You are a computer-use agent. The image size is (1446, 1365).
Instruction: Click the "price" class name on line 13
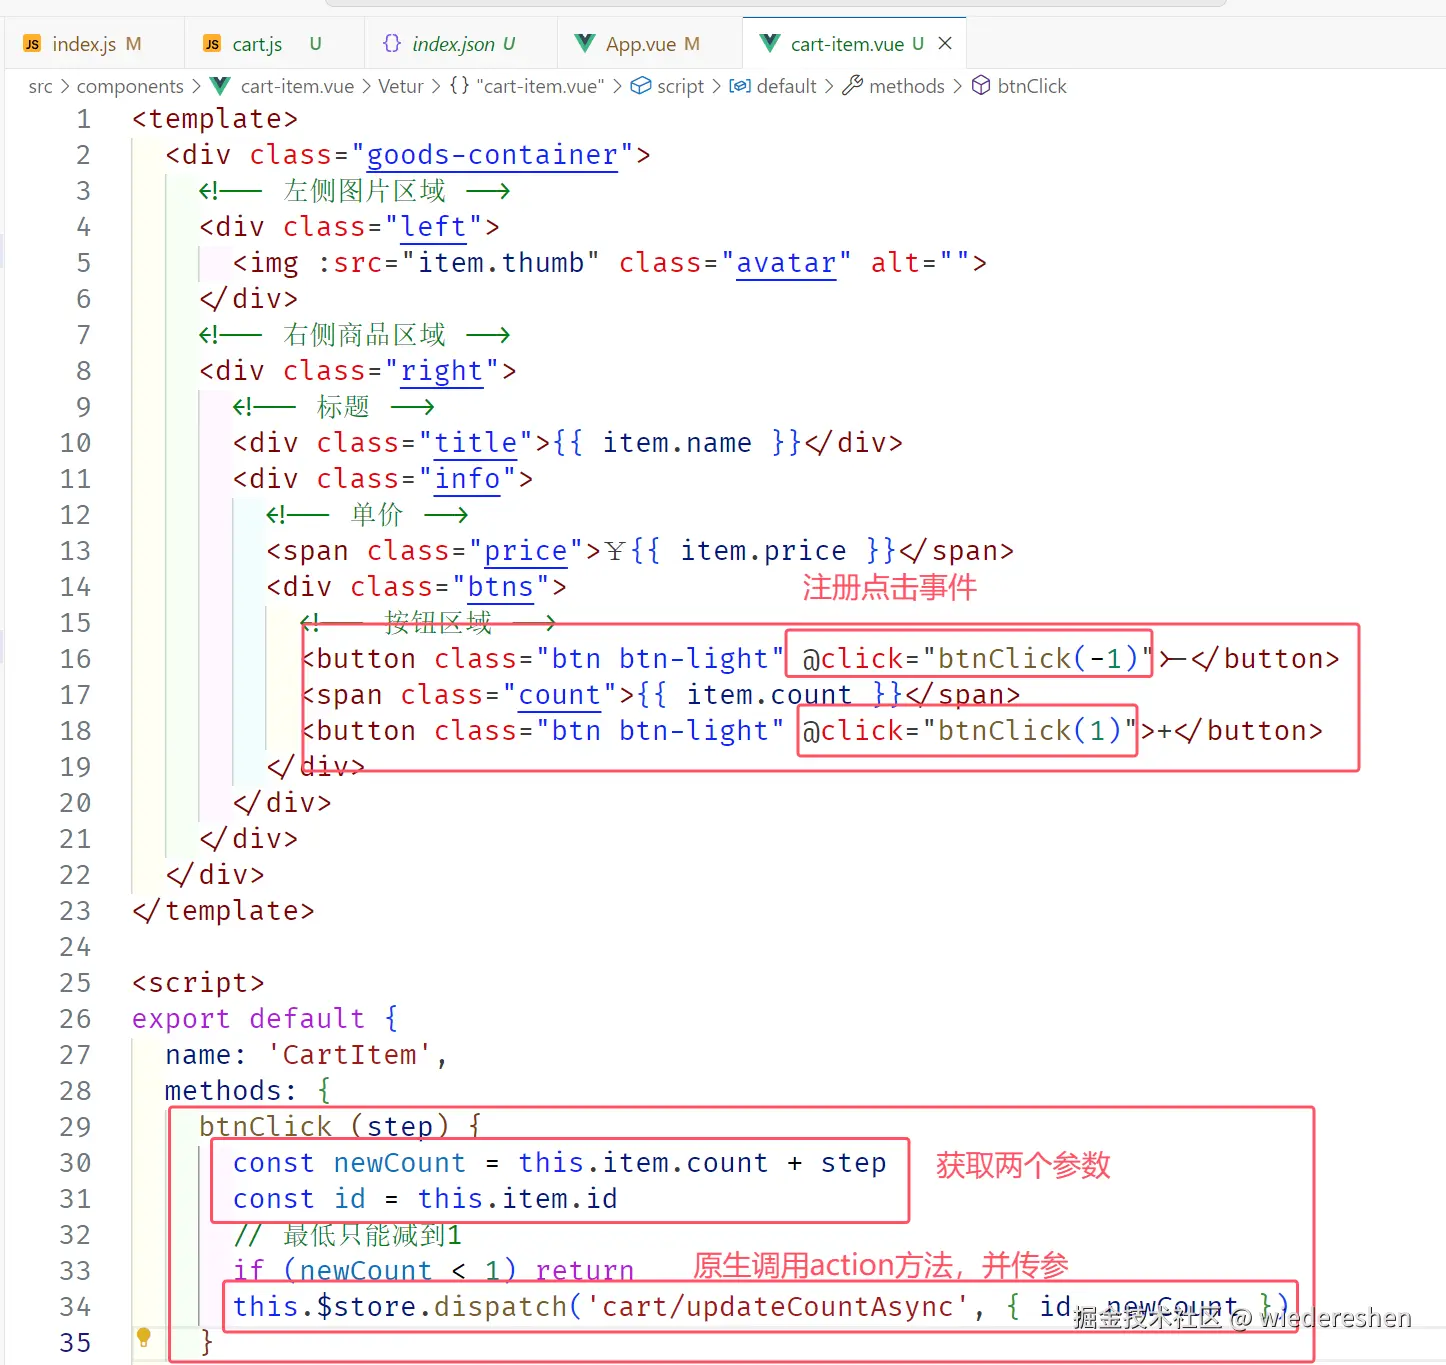[x=526, y=551]
